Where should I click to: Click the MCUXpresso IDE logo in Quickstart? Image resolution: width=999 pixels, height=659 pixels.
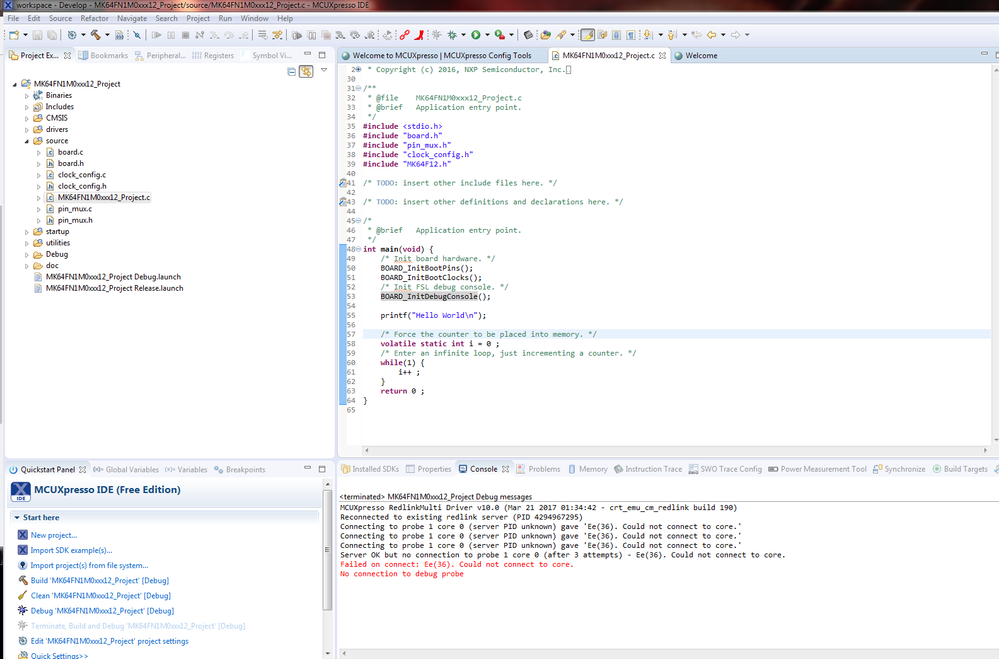click(20, 491)
